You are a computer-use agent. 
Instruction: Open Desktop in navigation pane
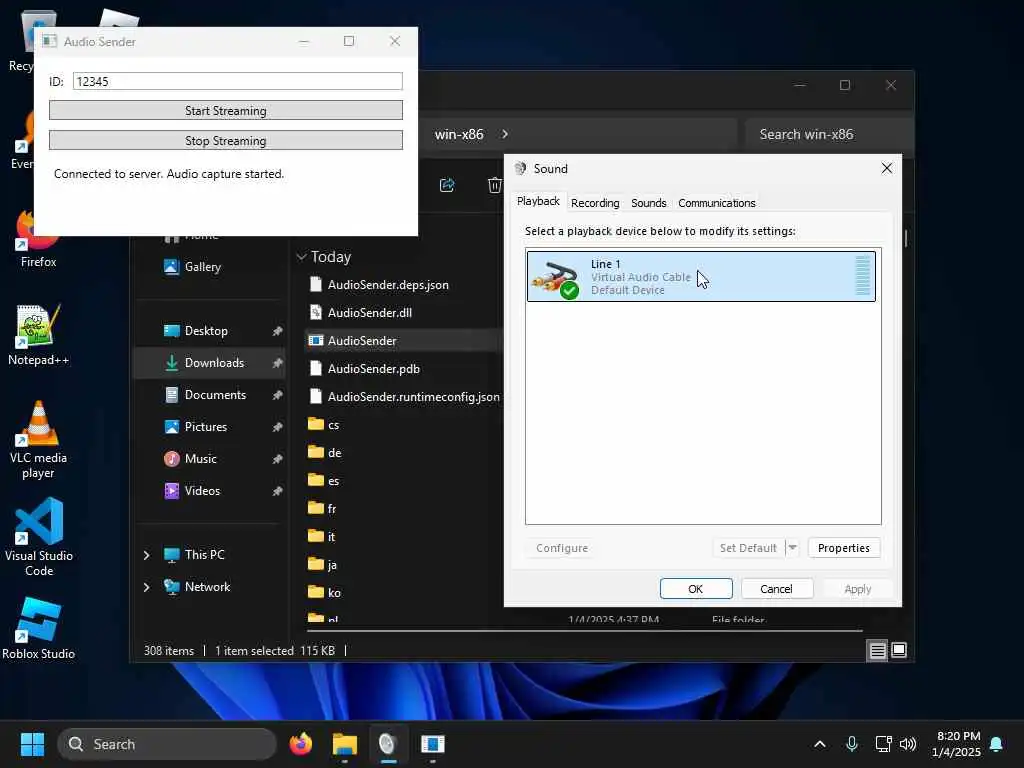(206, 331)
